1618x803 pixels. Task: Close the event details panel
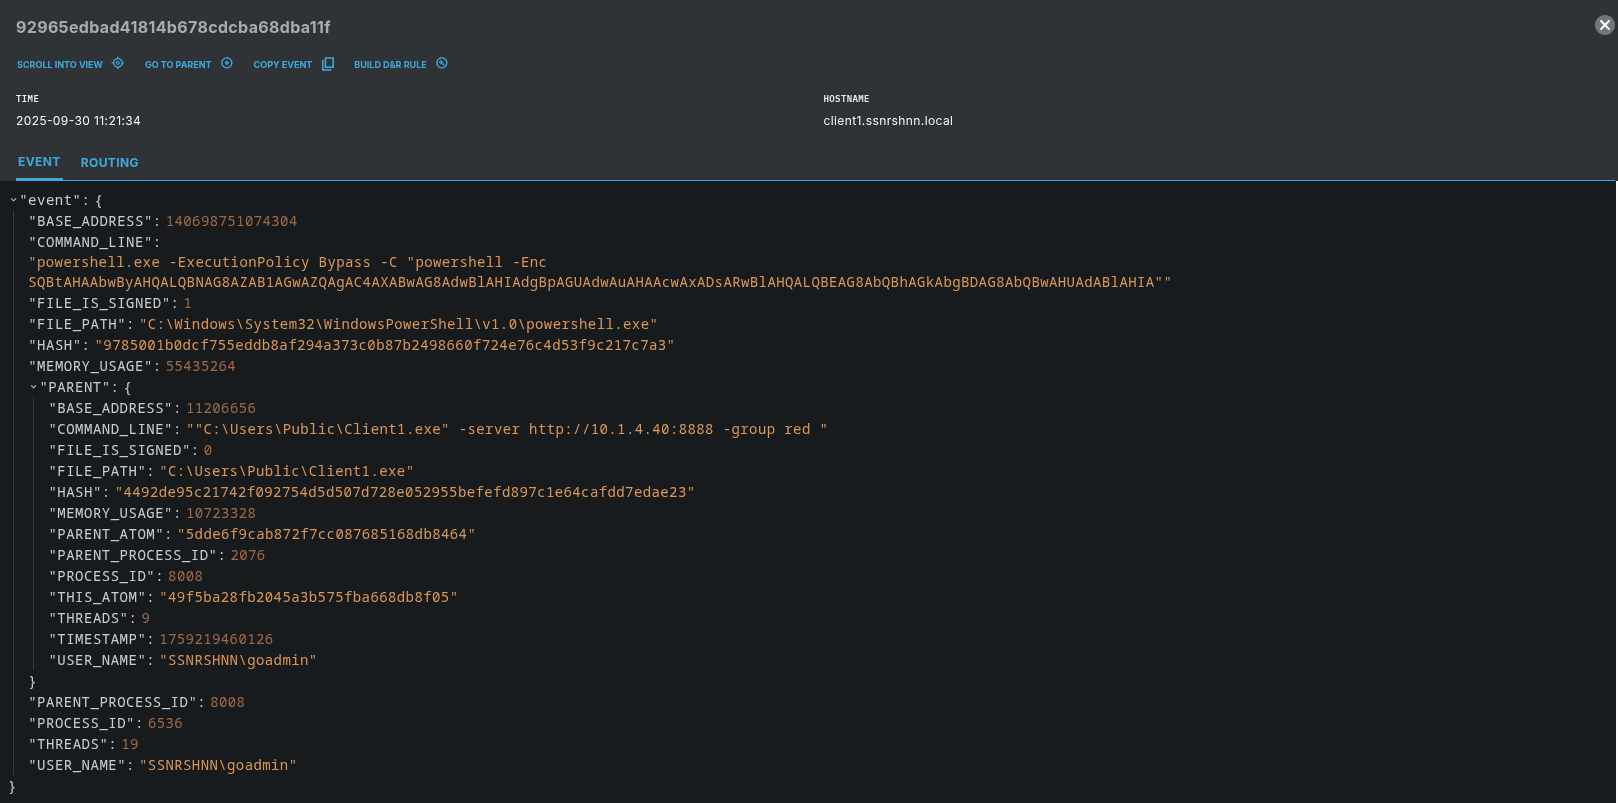coord(1604,25)
